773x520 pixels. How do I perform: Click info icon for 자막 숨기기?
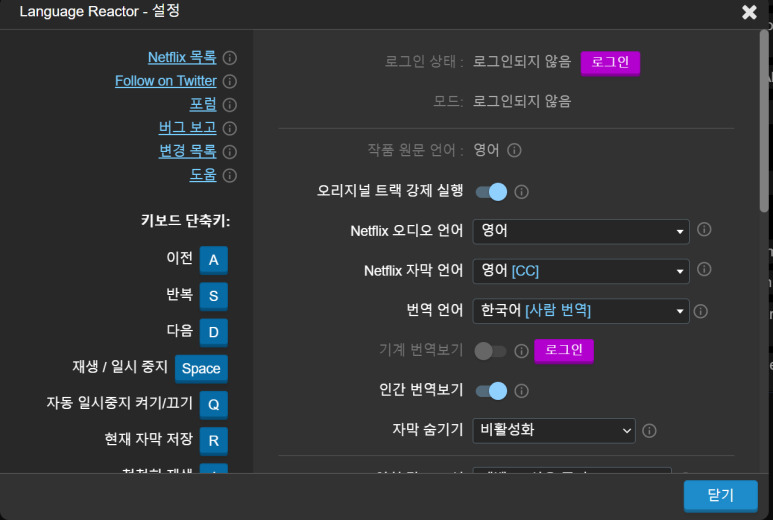click(649, 431)
